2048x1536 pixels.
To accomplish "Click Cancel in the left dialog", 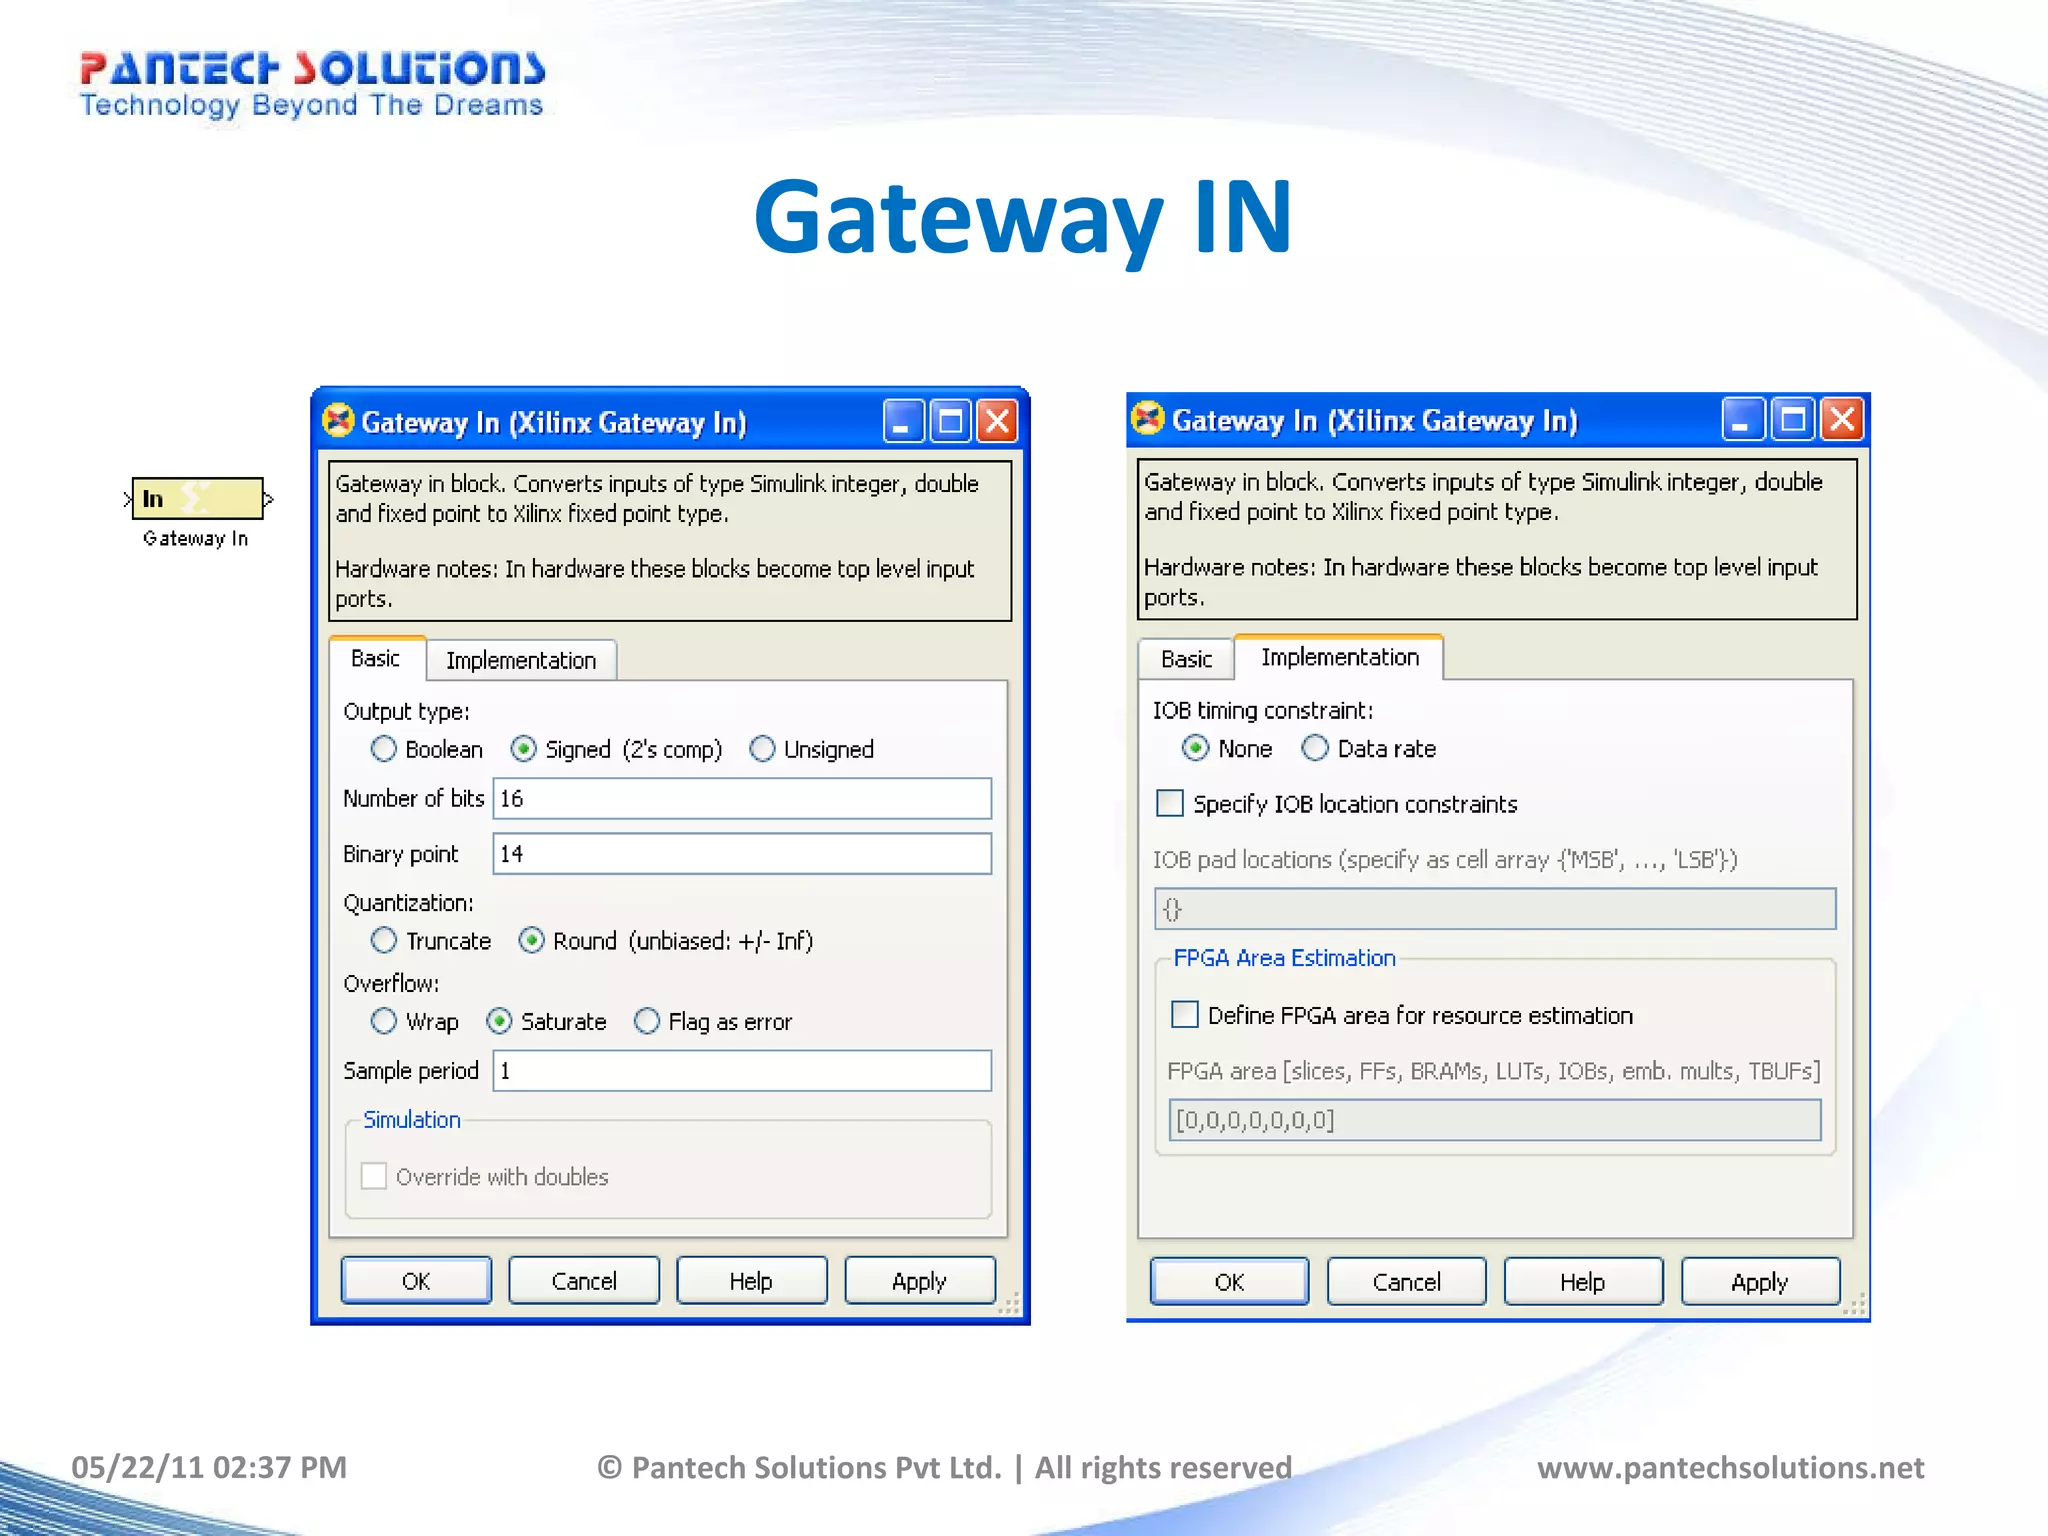I will pos(584,1281).
